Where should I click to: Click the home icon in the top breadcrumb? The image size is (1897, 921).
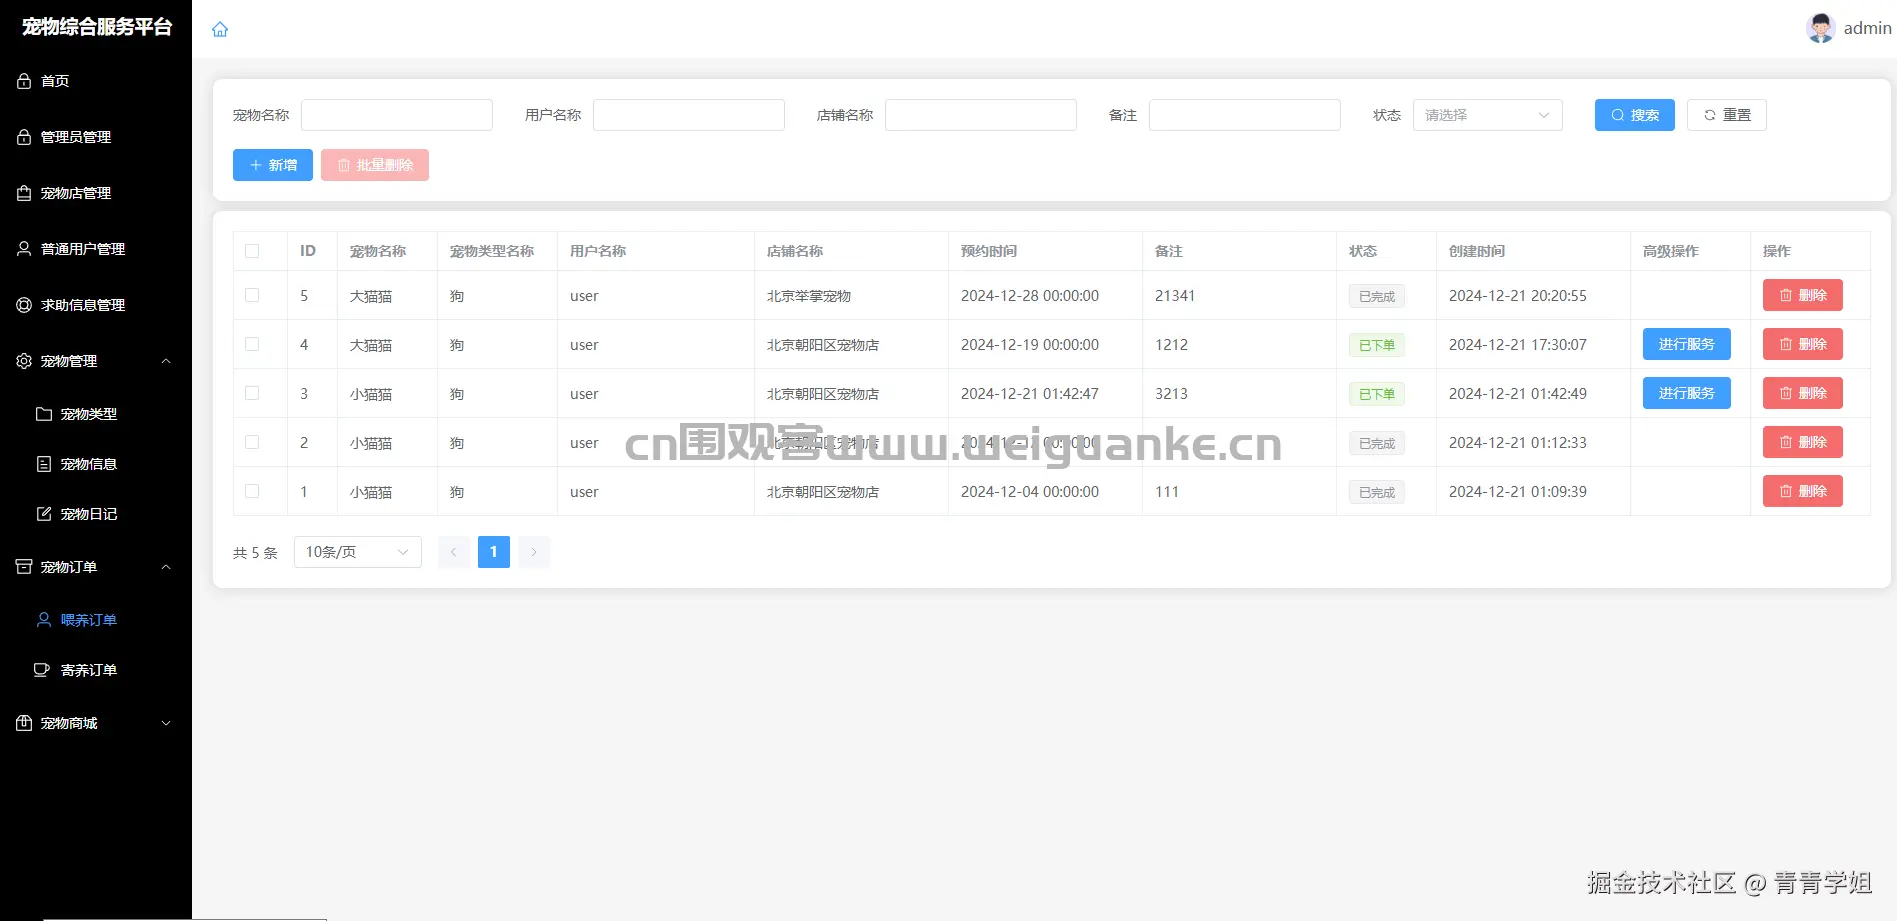pos(220,29)
